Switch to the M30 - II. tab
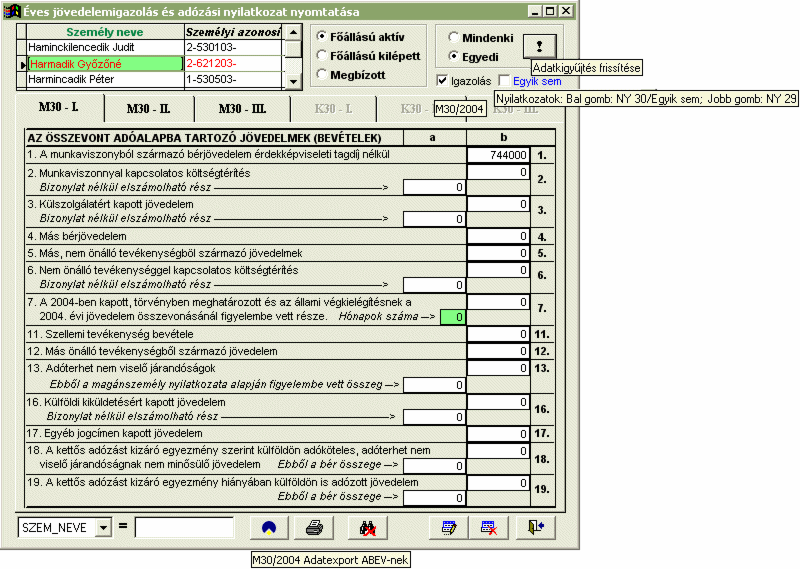Screen dimensions: 800x569 pyautogui.click(x=148, y=109)
